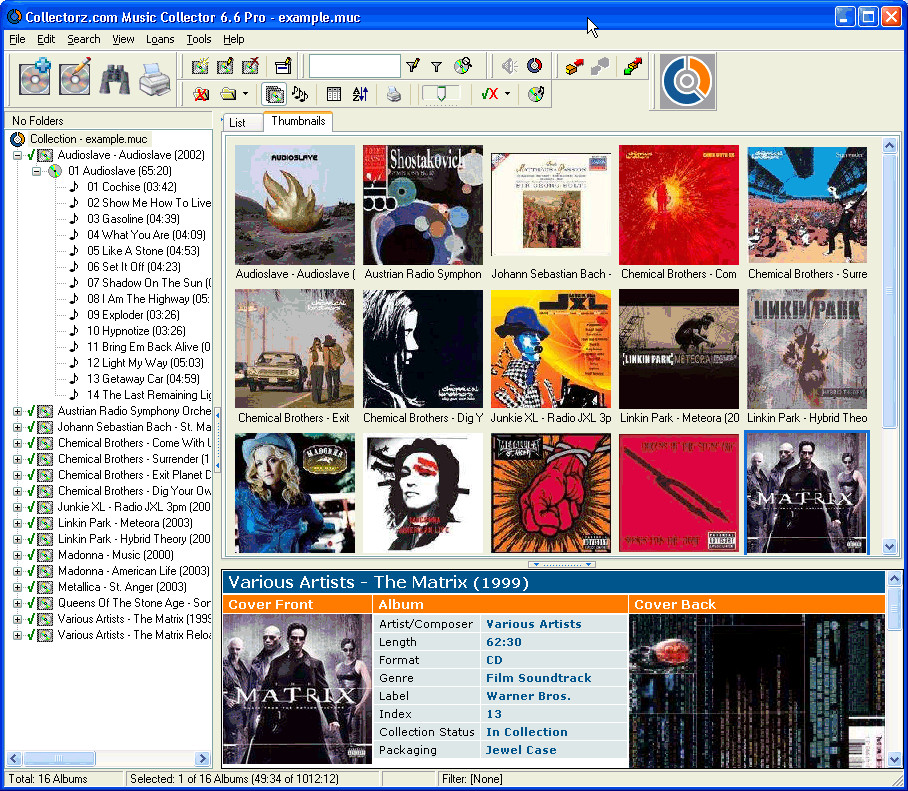This screenshot has height=791, width=908.
Task: Click the greyed-out return loan icon
Action: pos(600,67)
